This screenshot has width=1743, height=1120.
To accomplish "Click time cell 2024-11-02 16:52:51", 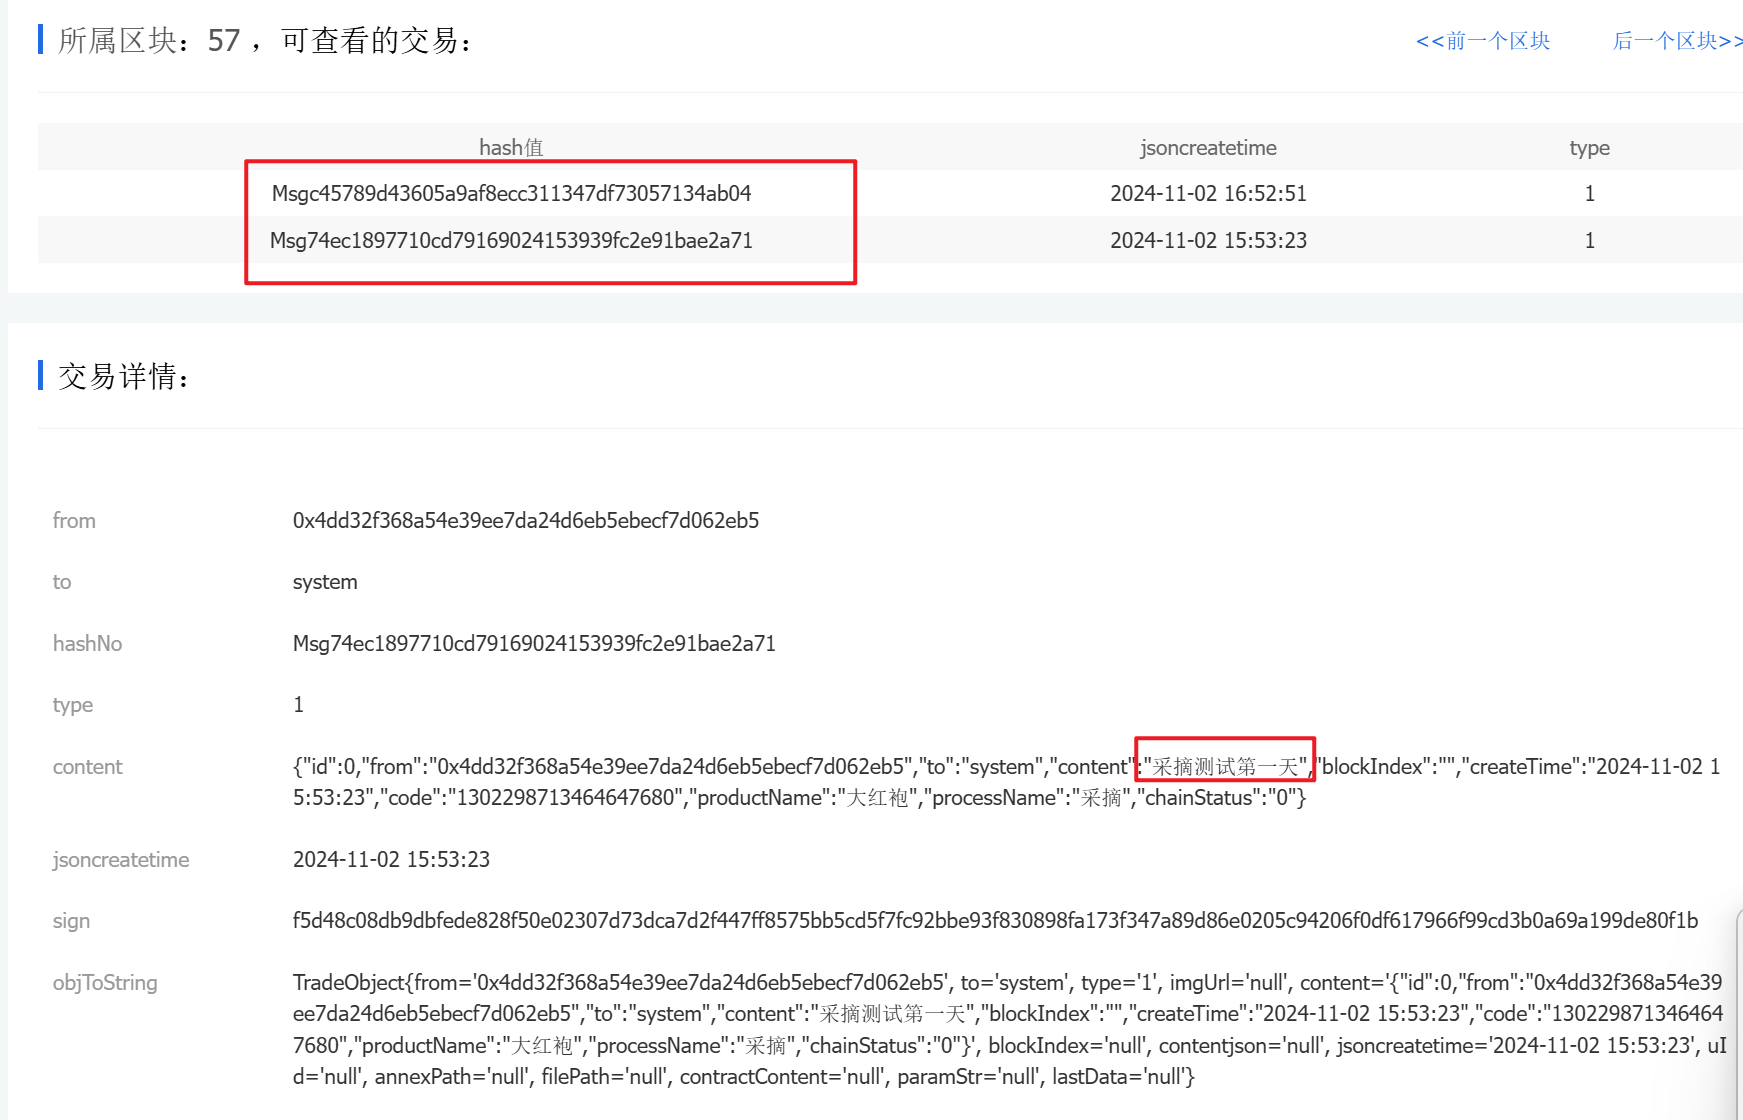I will [1208, 194].
